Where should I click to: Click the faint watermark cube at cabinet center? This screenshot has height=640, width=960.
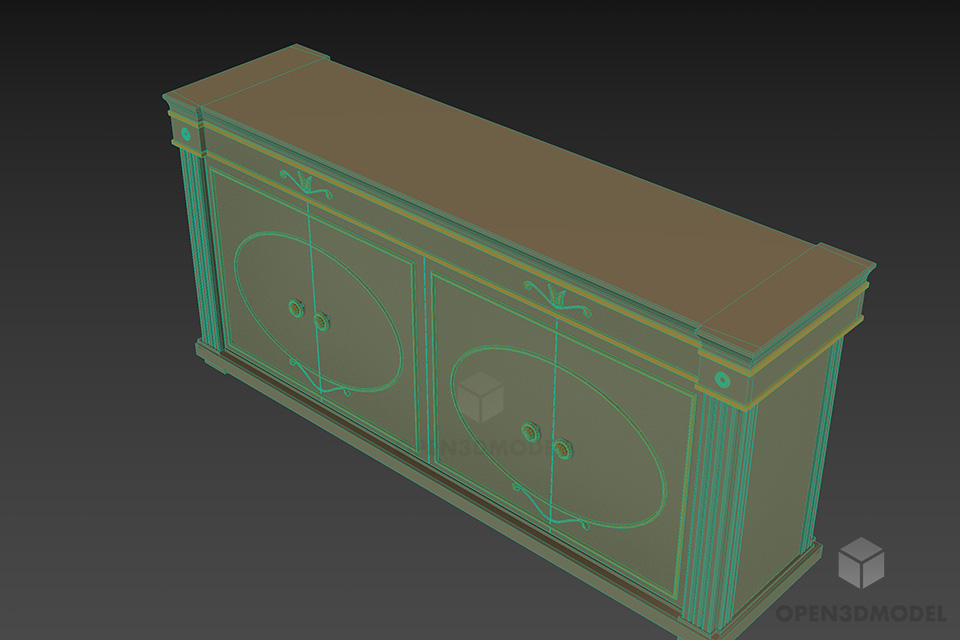pos(482,399)
